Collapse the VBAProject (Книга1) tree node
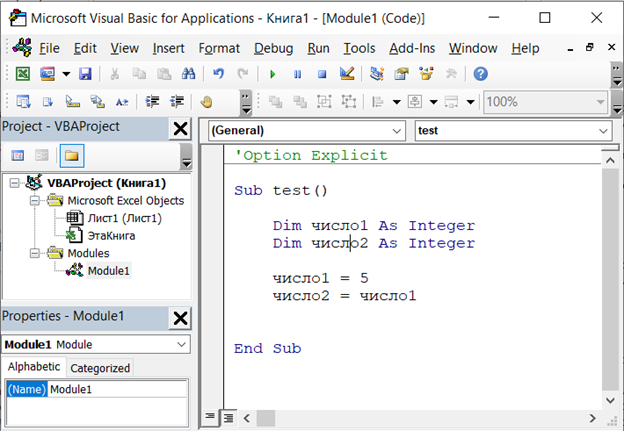Screen dimensions: 624x431 (14, 183)
